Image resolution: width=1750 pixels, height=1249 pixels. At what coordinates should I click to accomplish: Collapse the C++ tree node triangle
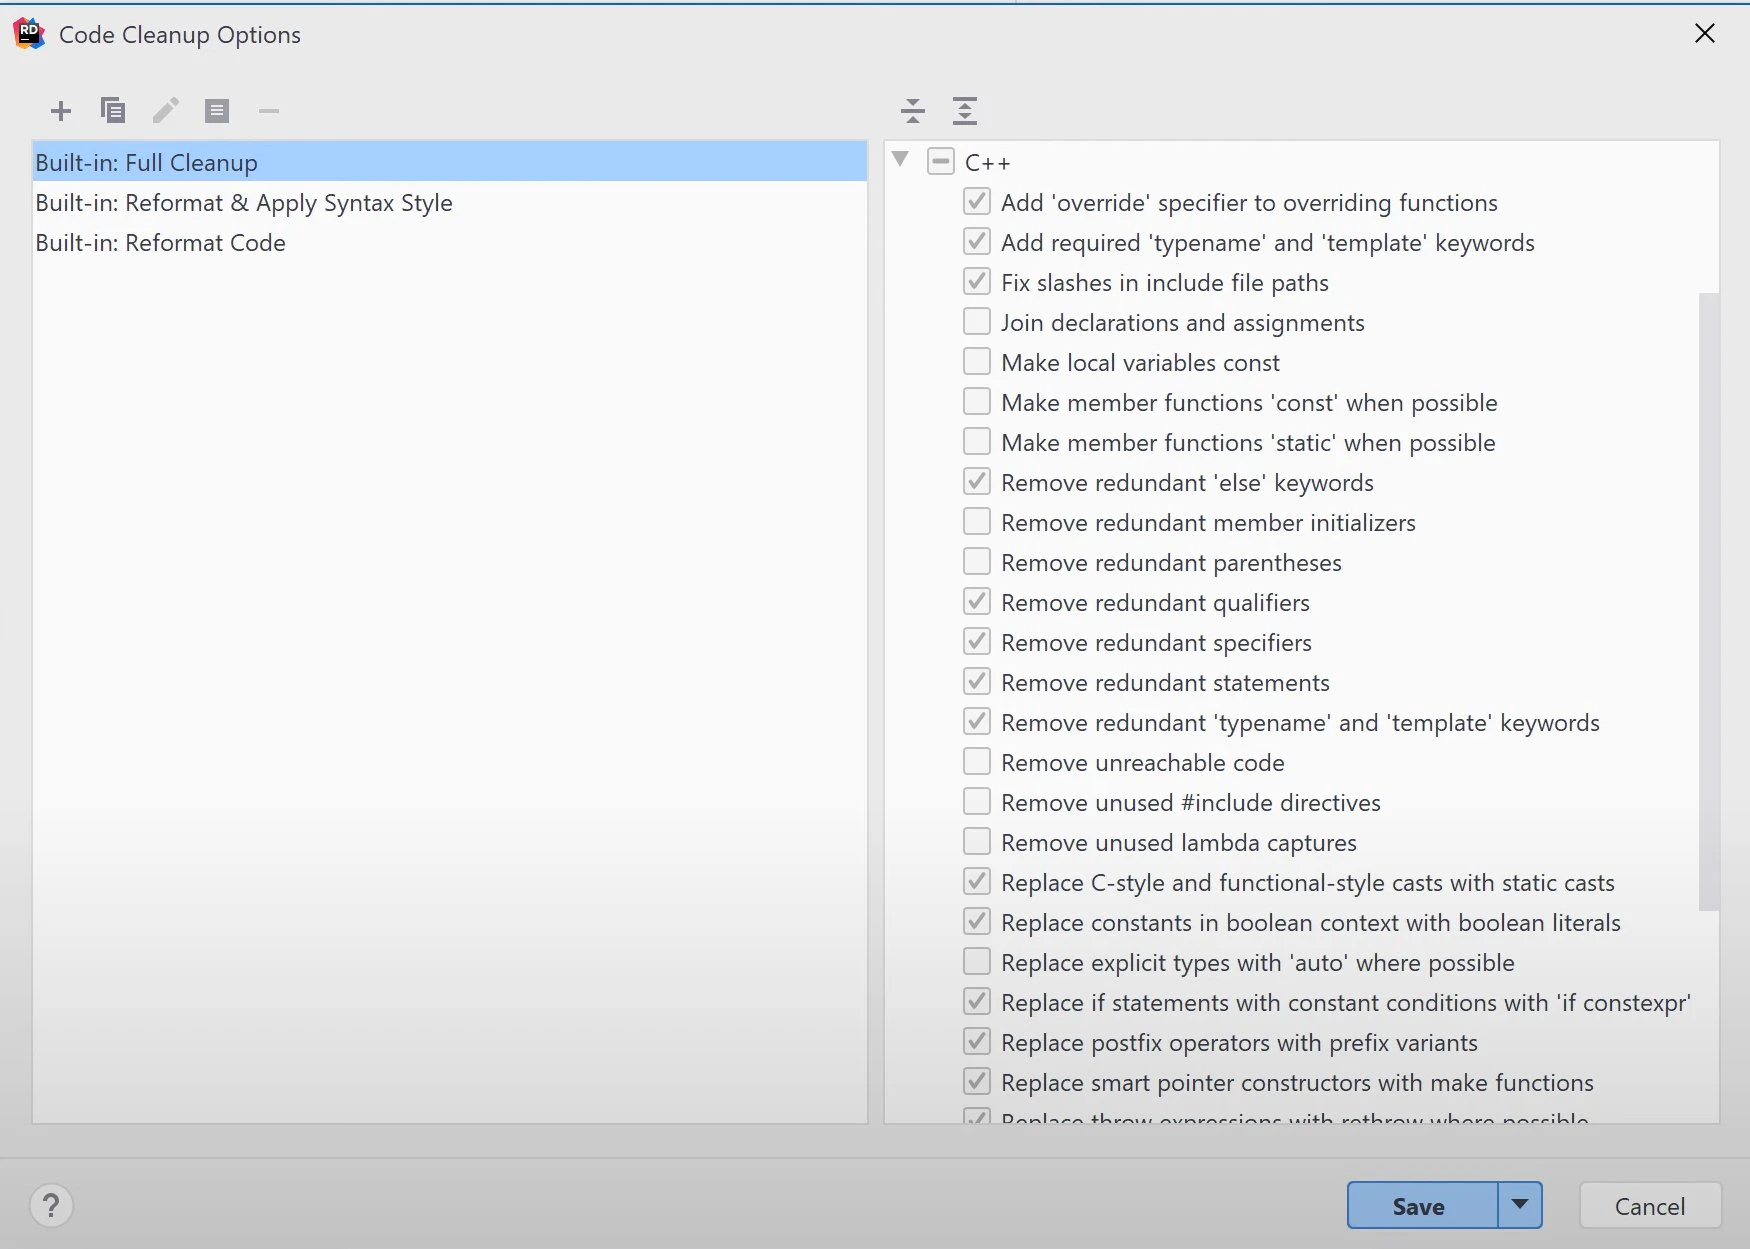click(x=900, y=160)
